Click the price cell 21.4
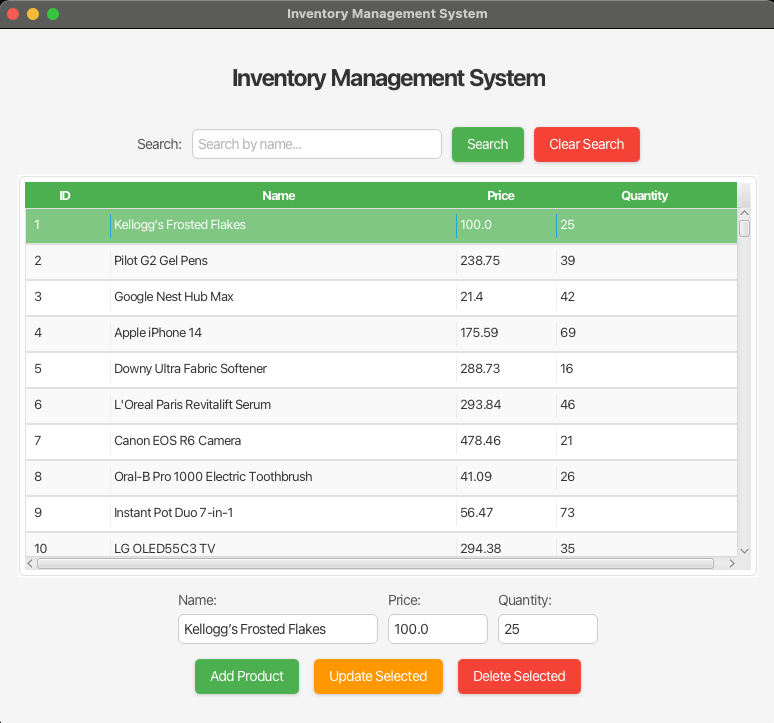Screen dimensions: 774x723 click(x=506, y=298)
